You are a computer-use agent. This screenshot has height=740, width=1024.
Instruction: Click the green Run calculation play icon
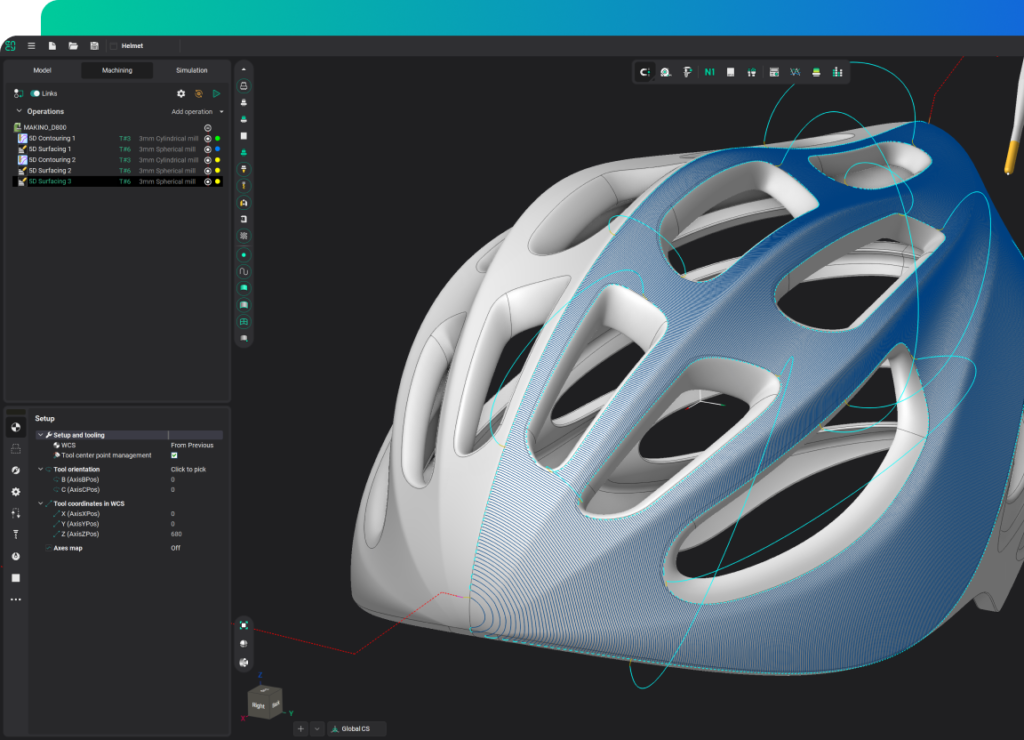tap(217, 93)
